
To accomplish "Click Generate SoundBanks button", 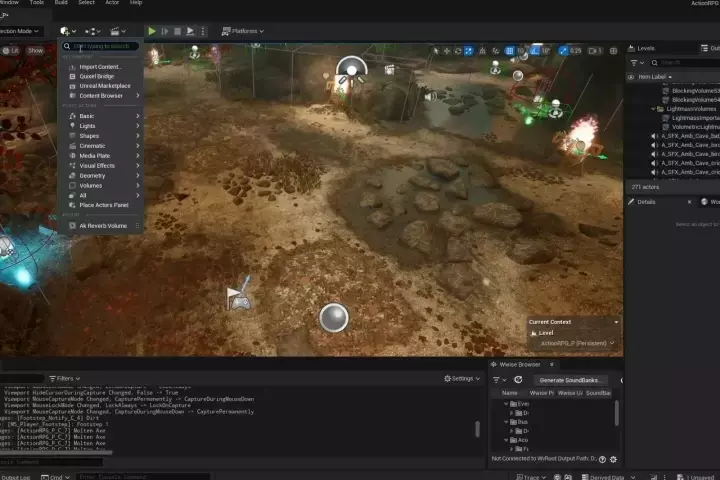I will [569, 380].
